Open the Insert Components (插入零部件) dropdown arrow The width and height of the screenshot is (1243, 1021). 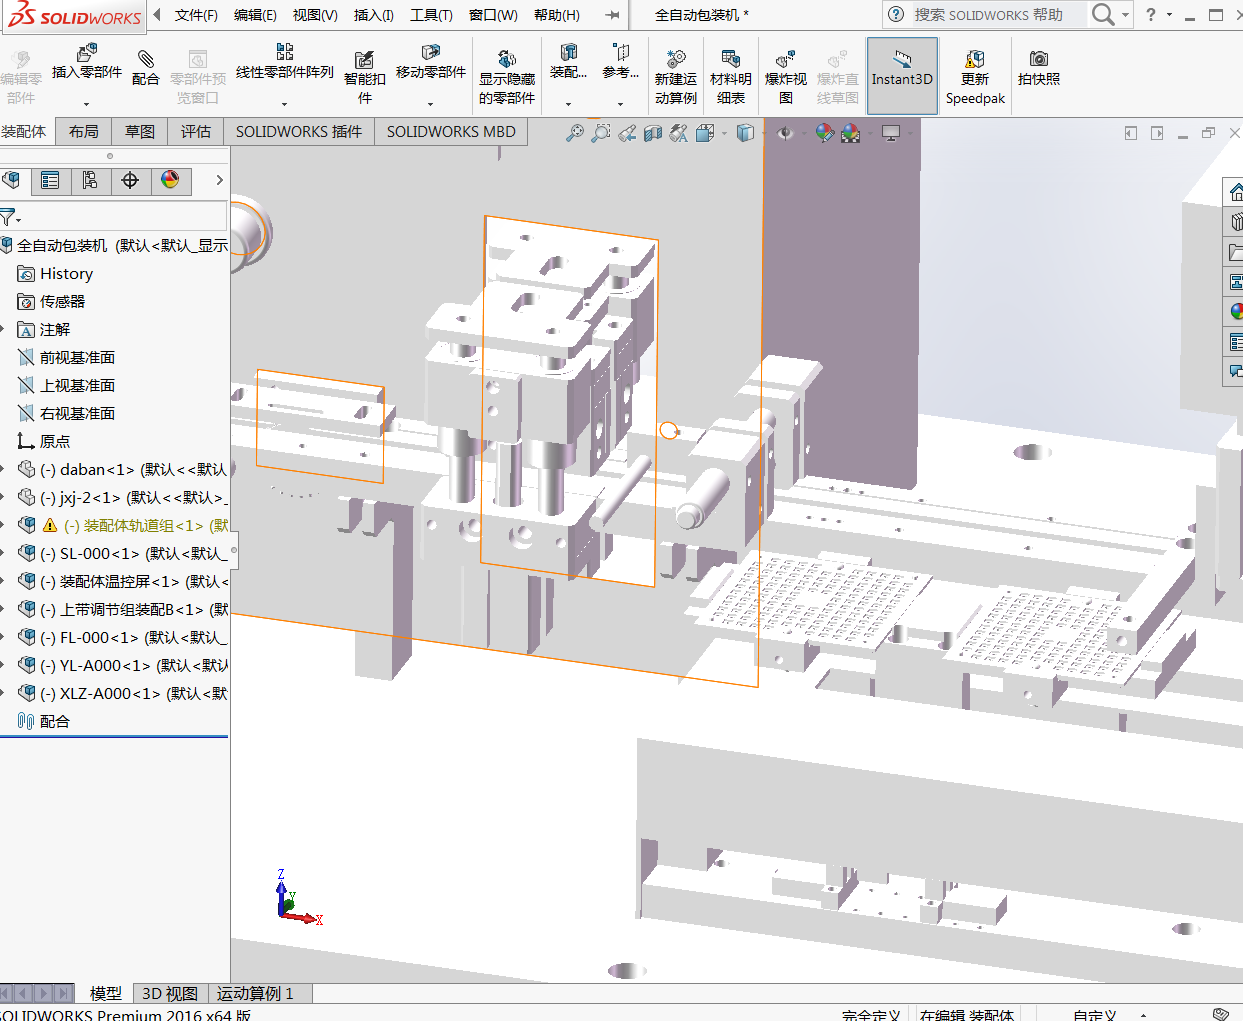(86, 104)
